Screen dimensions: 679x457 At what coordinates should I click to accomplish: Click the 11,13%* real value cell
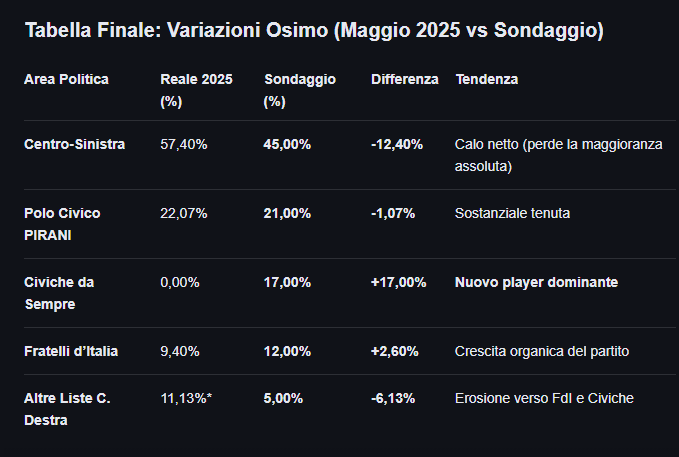[x=186, y=398]
